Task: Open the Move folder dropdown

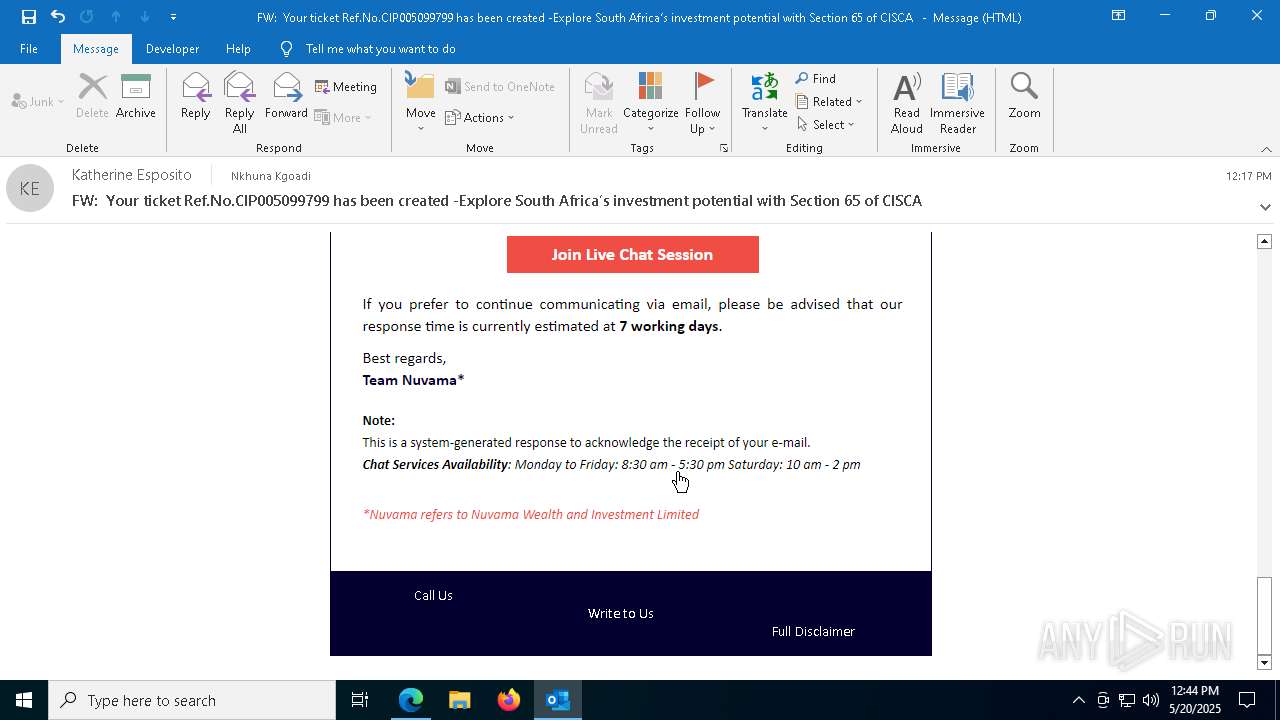Action: point(420,103)
